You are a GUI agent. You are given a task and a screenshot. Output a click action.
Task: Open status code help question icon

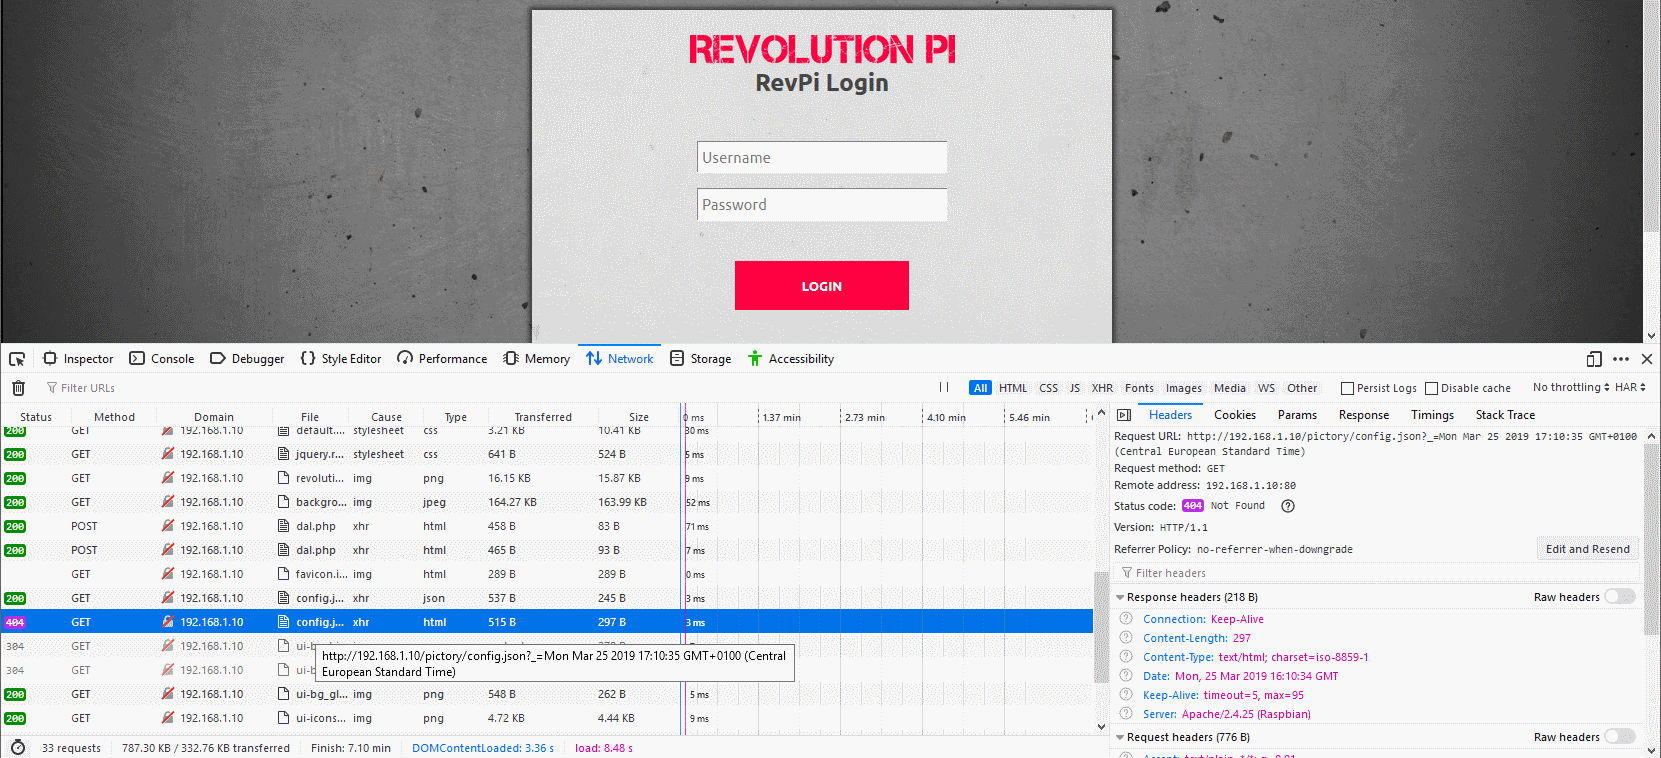click(x=1288, y=506)
